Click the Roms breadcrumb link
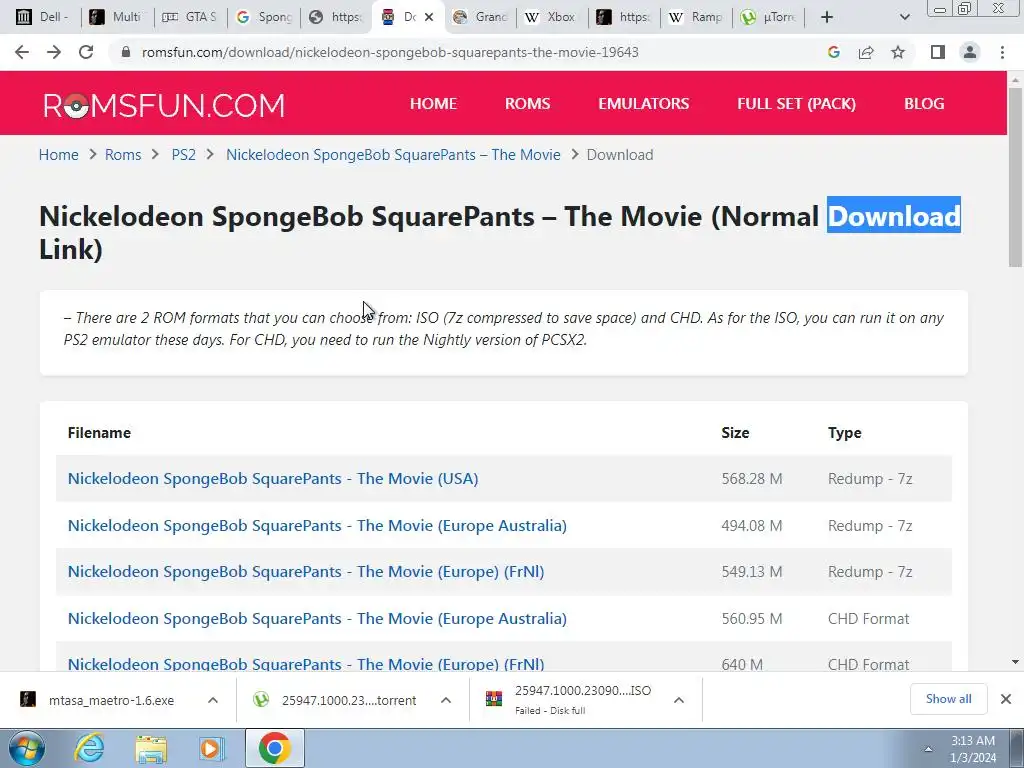The height and width of the screenshot is (768, 1024). point(123,155)
